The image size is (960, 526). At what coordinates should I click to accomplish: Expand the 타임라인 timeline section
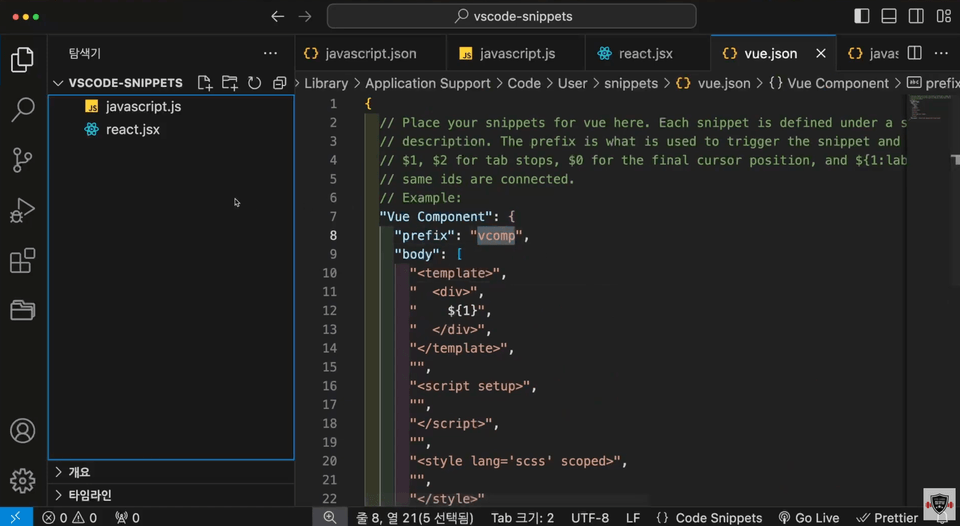[x=171, y=495]
